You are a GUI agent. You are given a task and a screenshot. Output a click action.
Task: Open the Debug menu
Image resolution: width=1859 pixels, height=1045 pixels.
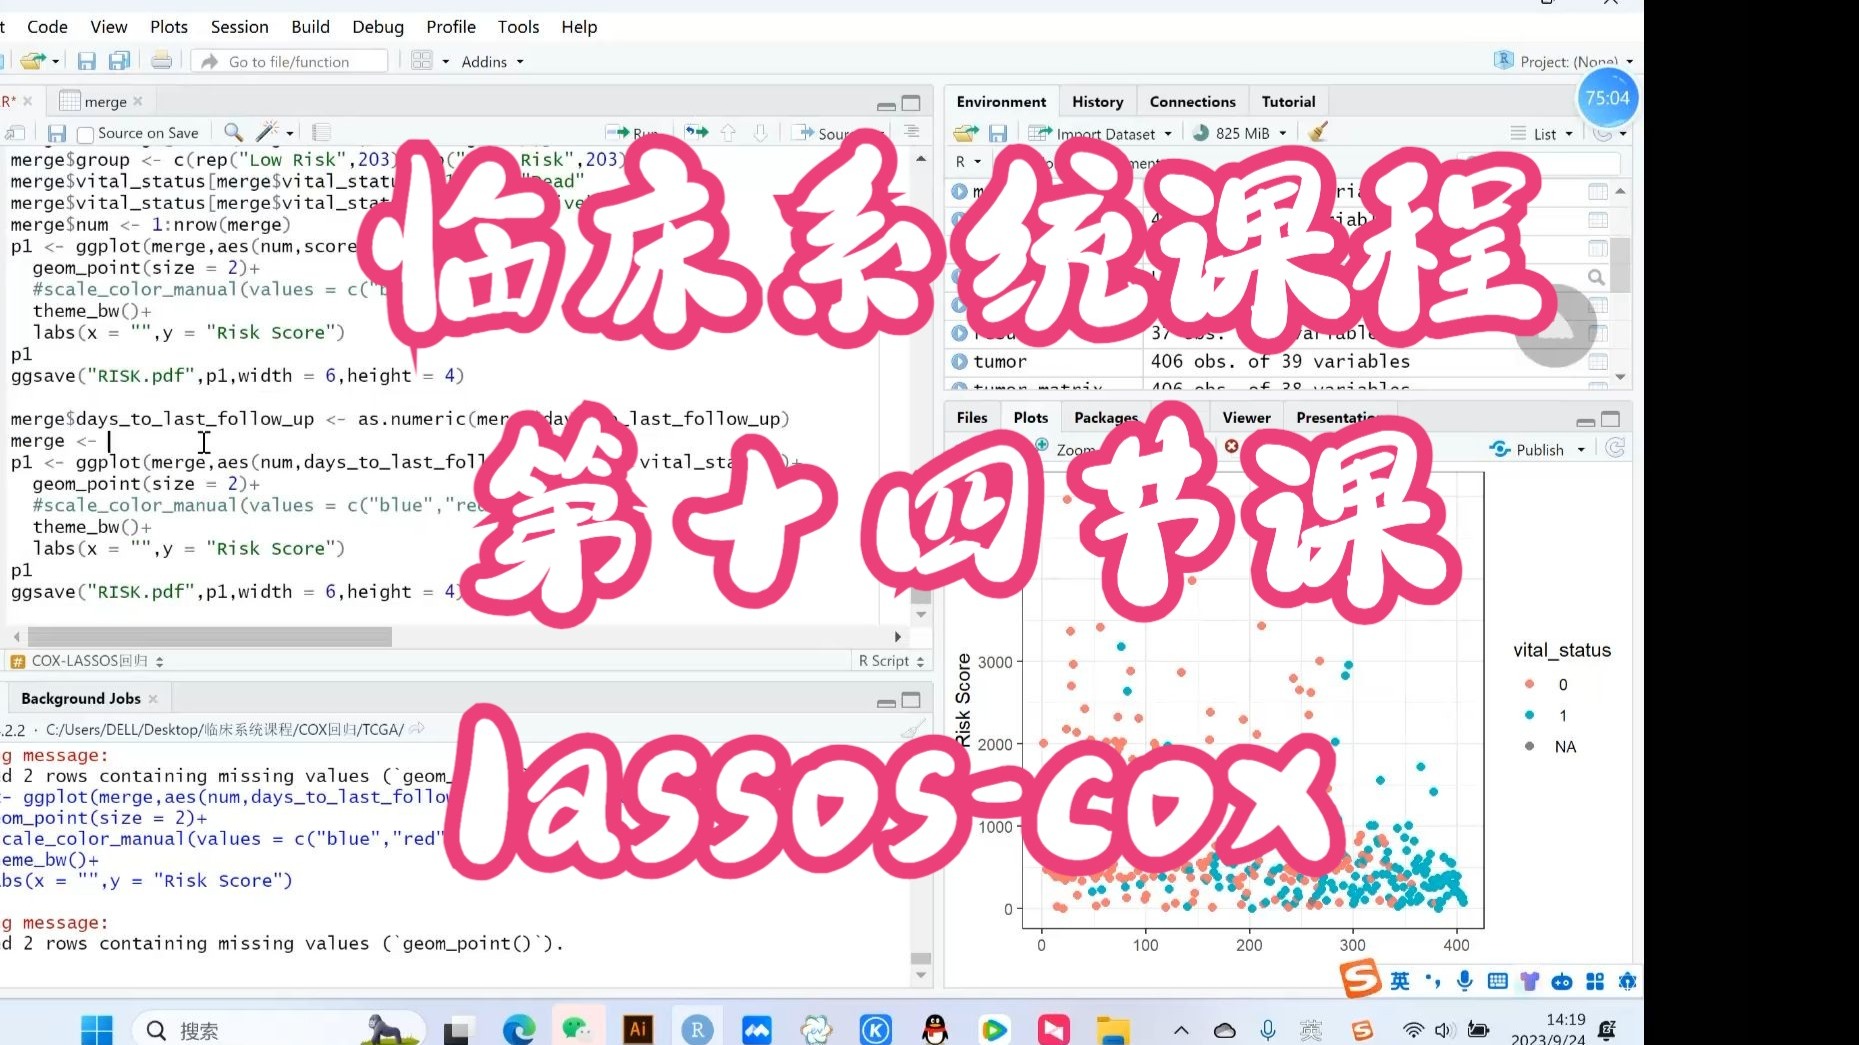[377, 27]
